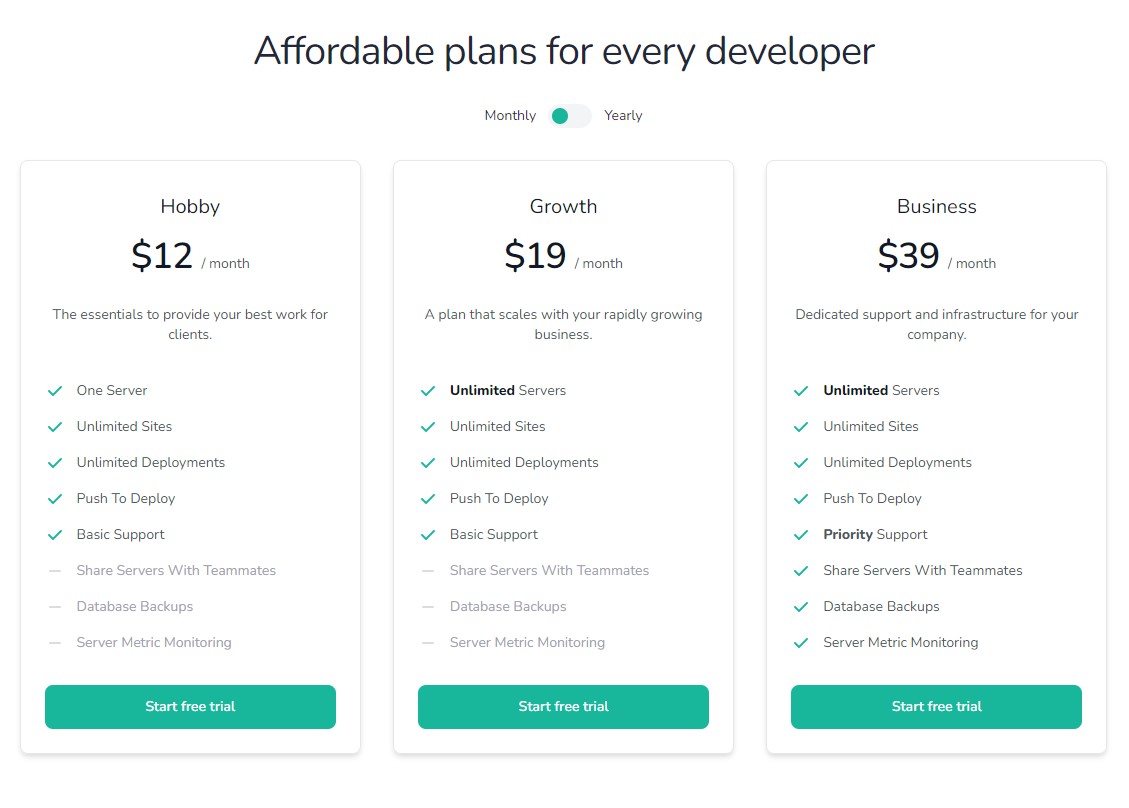Select the Database Backups checkmark in Business
Screen dimensions: 1129x808
[802, 606]
